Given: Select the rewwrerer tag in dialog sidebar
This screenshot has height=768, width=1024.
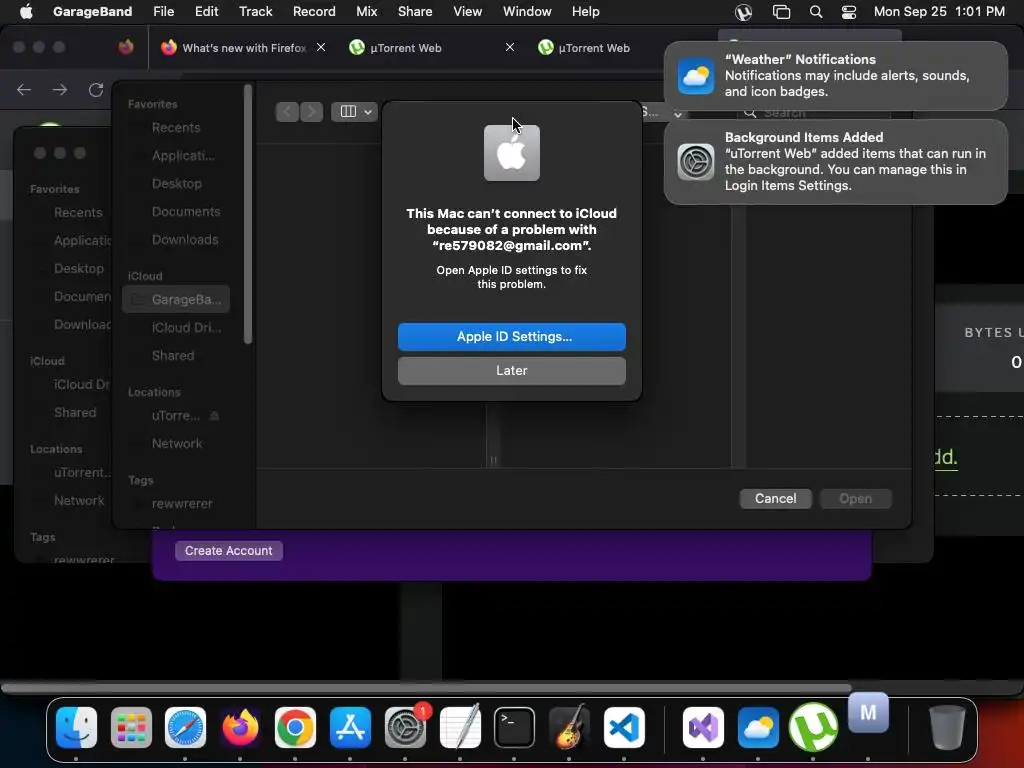Looking at the screenshot, I should click(176, 504).
